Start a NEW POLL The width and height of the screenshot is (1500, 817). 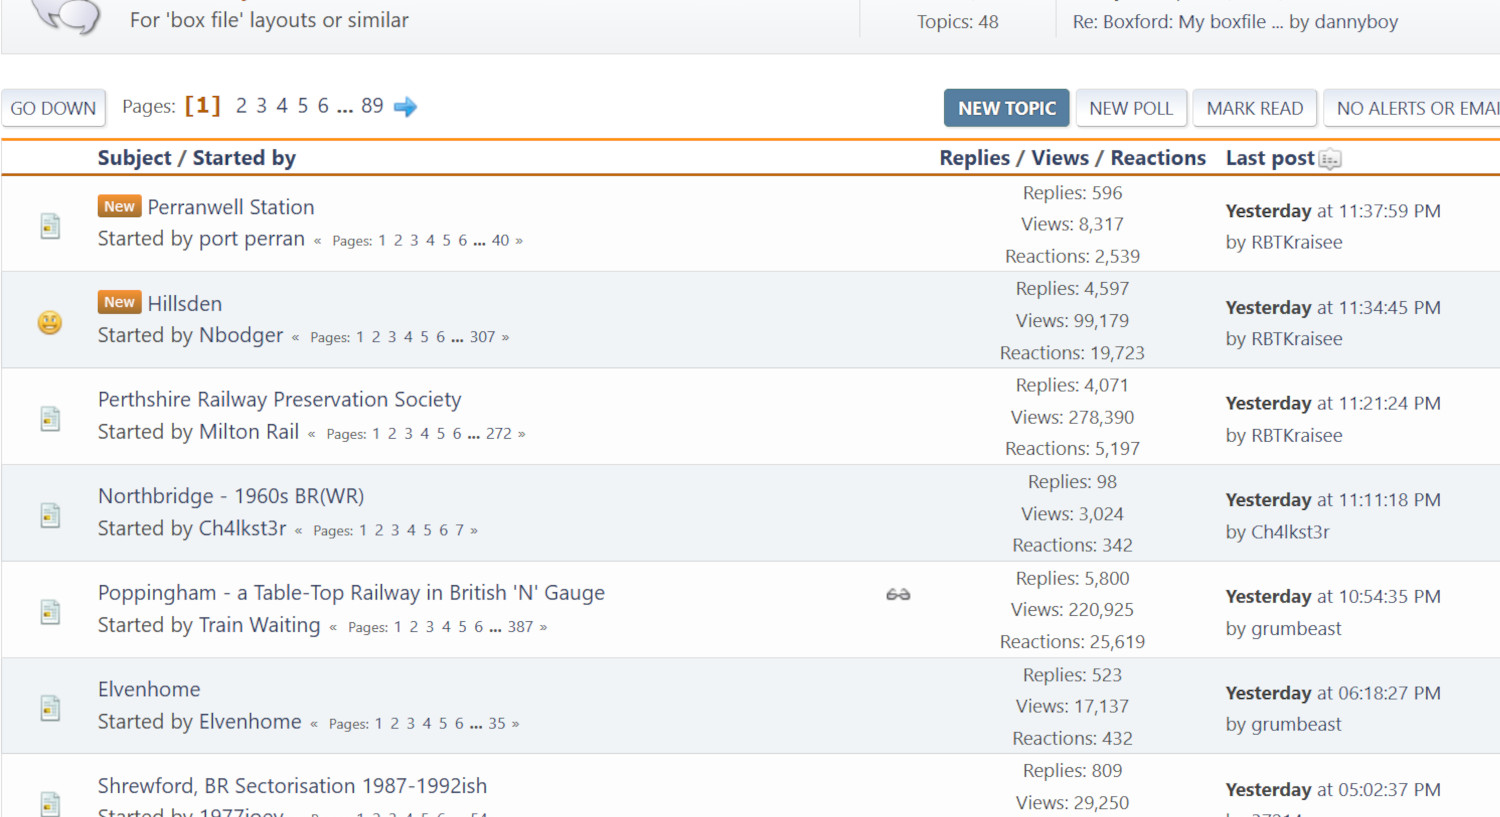coord(1130,108)
